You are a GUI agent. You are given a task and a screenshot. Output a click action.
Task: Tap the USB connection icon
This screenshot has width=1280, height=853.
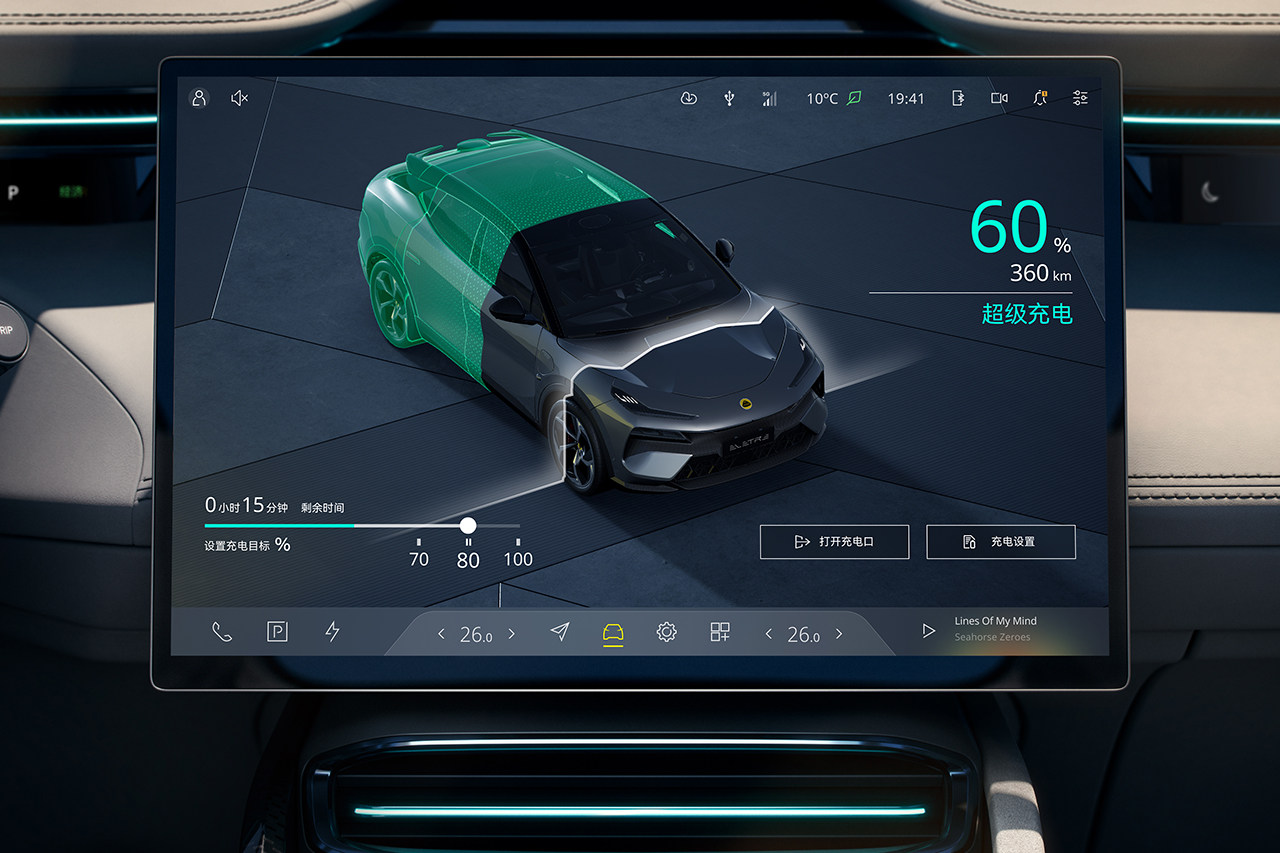729,98
